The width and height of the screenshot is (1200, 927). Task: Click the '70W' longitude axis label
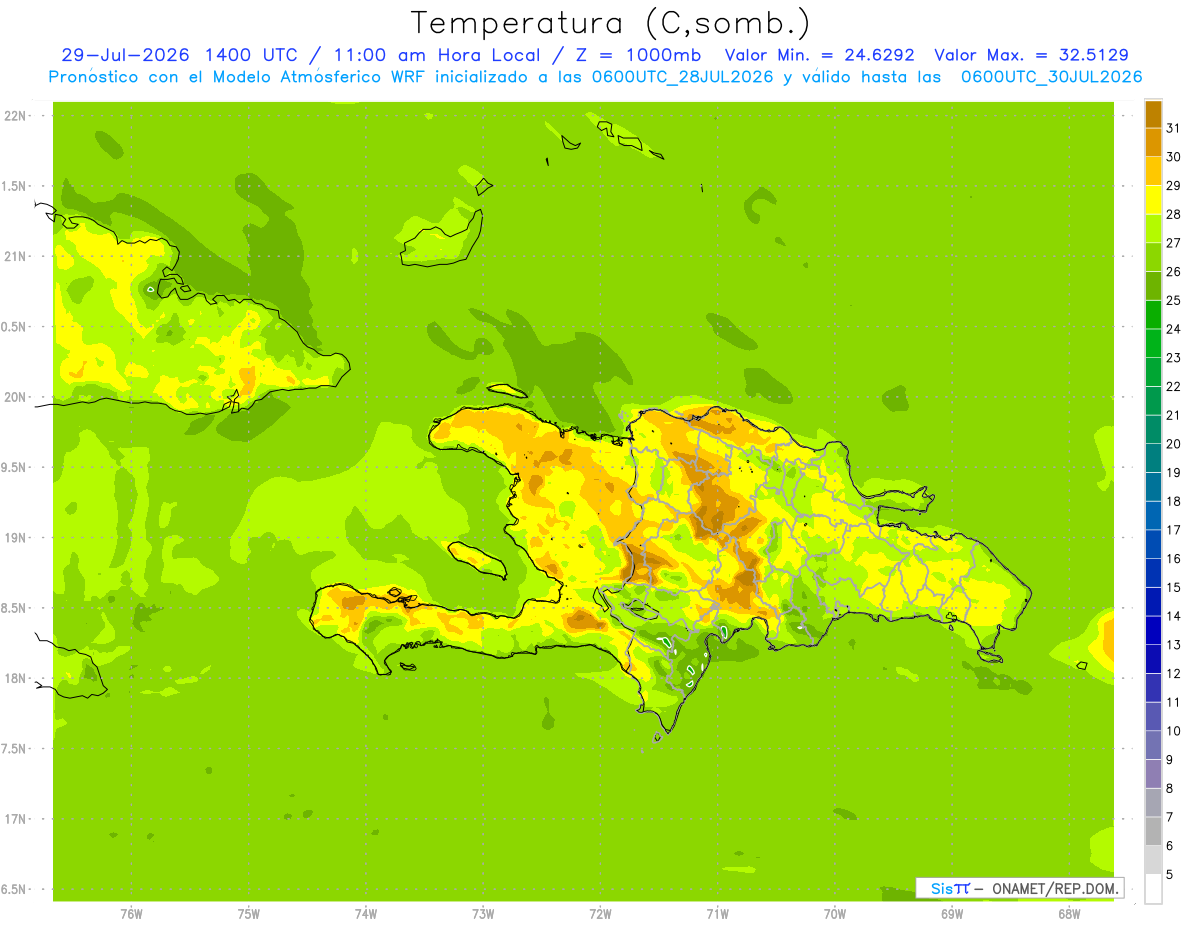click(x=835, y=913)
